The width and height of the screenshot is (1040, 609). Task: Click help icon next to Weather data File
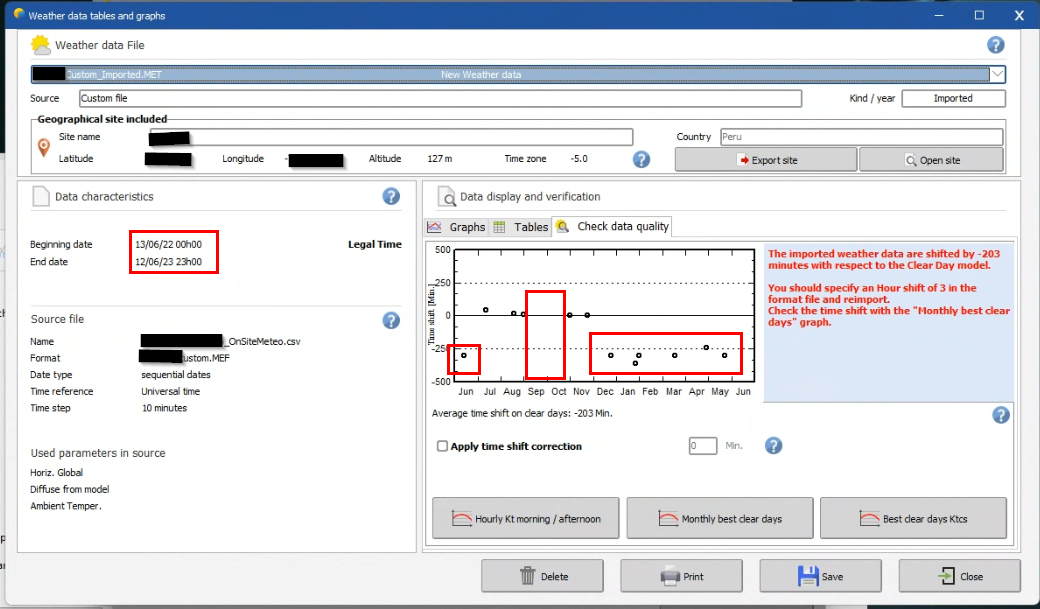pyautogui.click(x=995, y=45)
